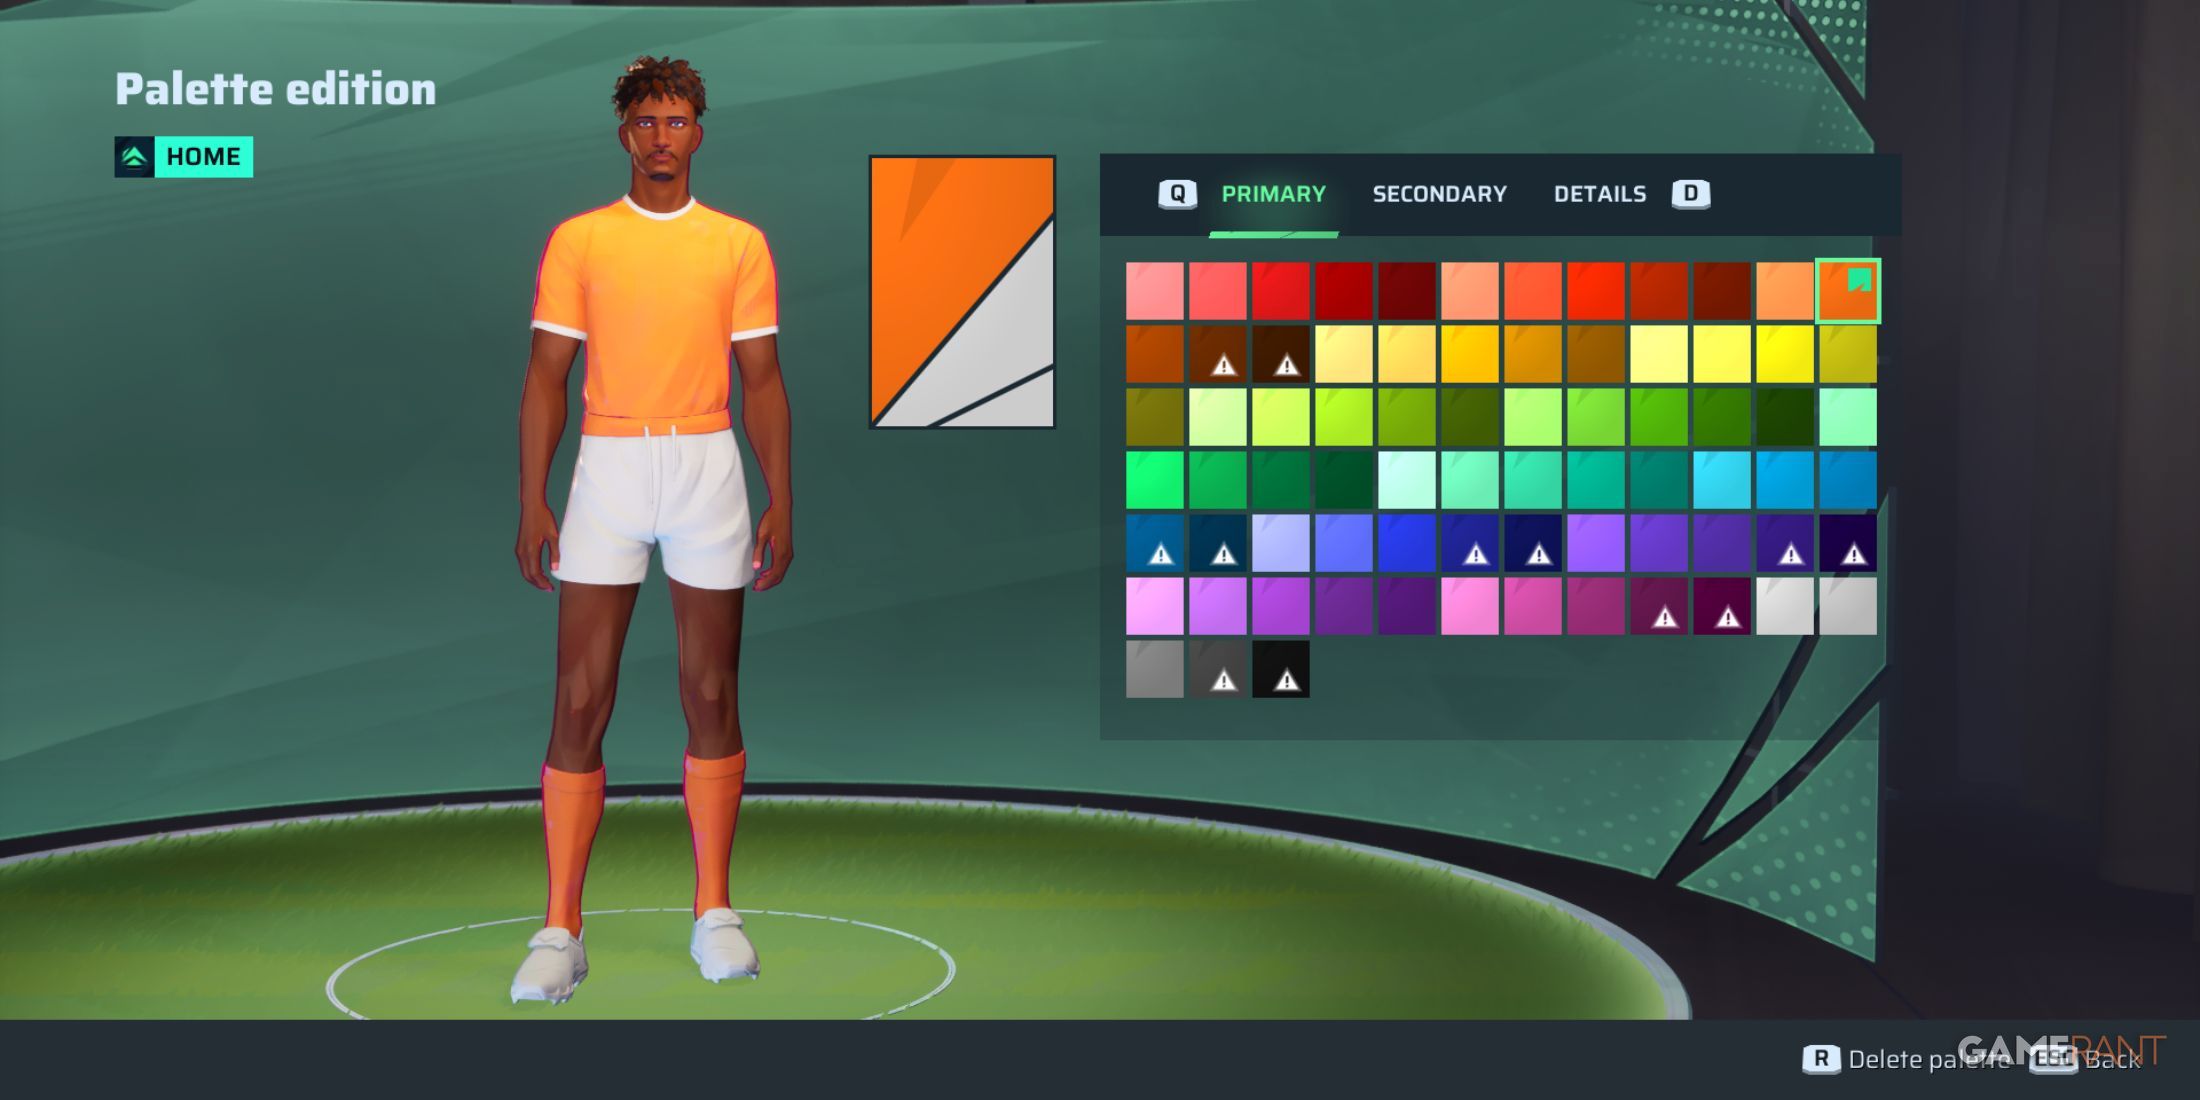Switch to the SECONDARY tab

1440,193
